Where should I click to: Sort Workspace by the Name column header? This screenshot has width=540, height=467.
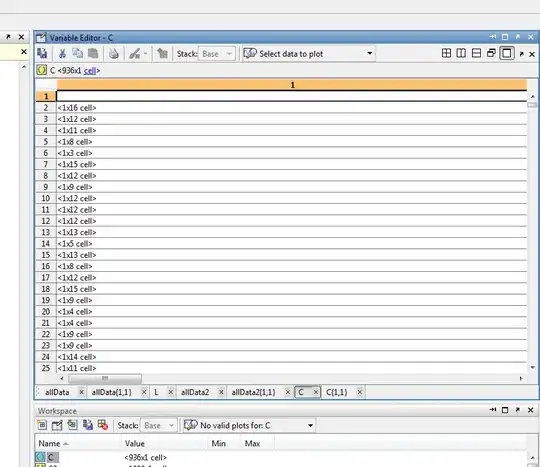(x=49, y=444)
